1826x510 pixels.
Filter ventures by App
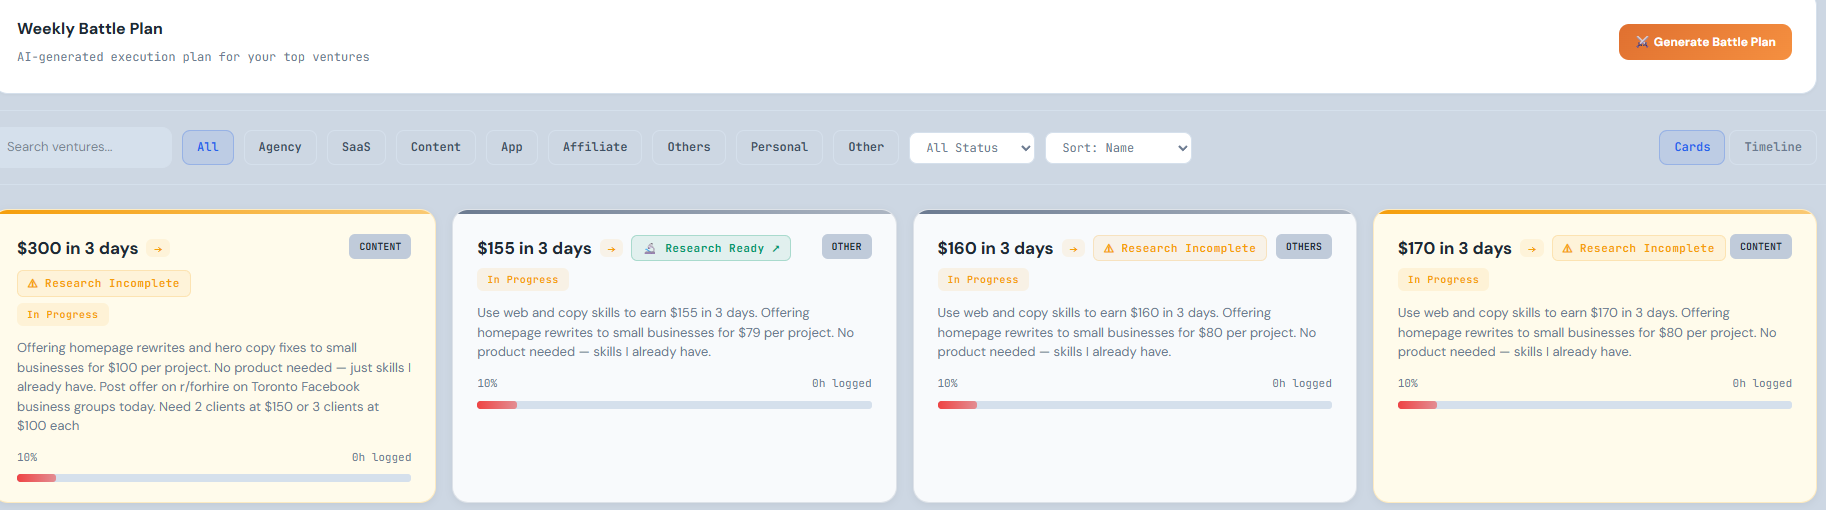(x=512, y=147)
